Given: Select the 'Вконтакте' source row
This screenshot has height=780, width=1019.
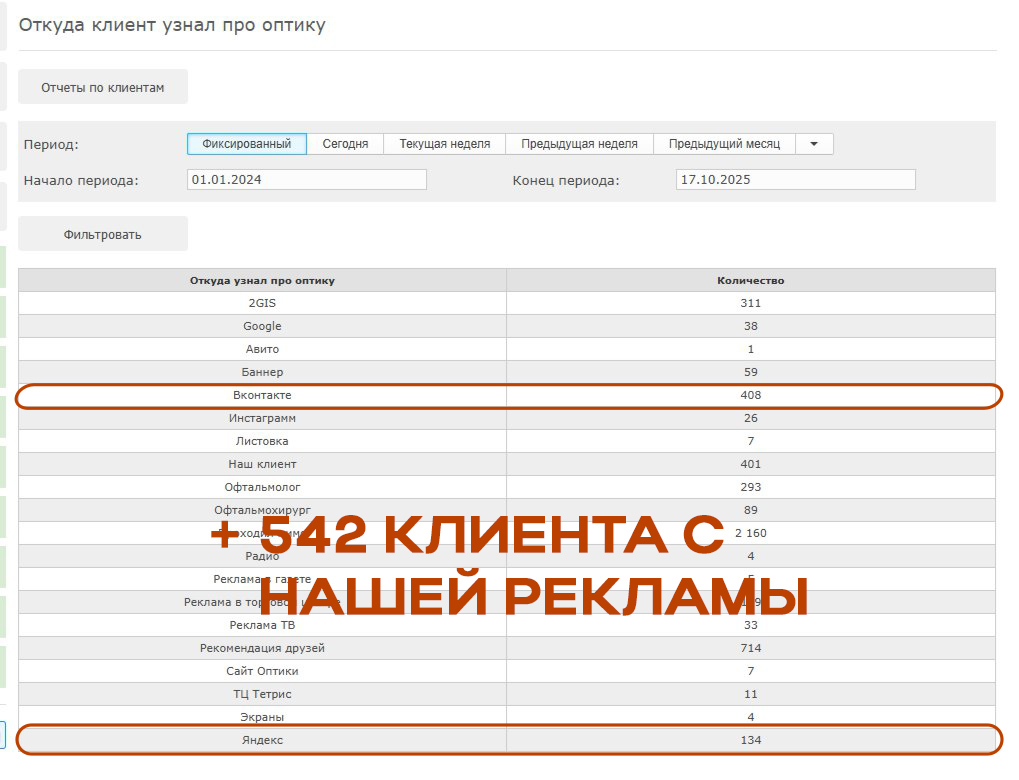Looking at the screenshot, I should coord(262,395).
